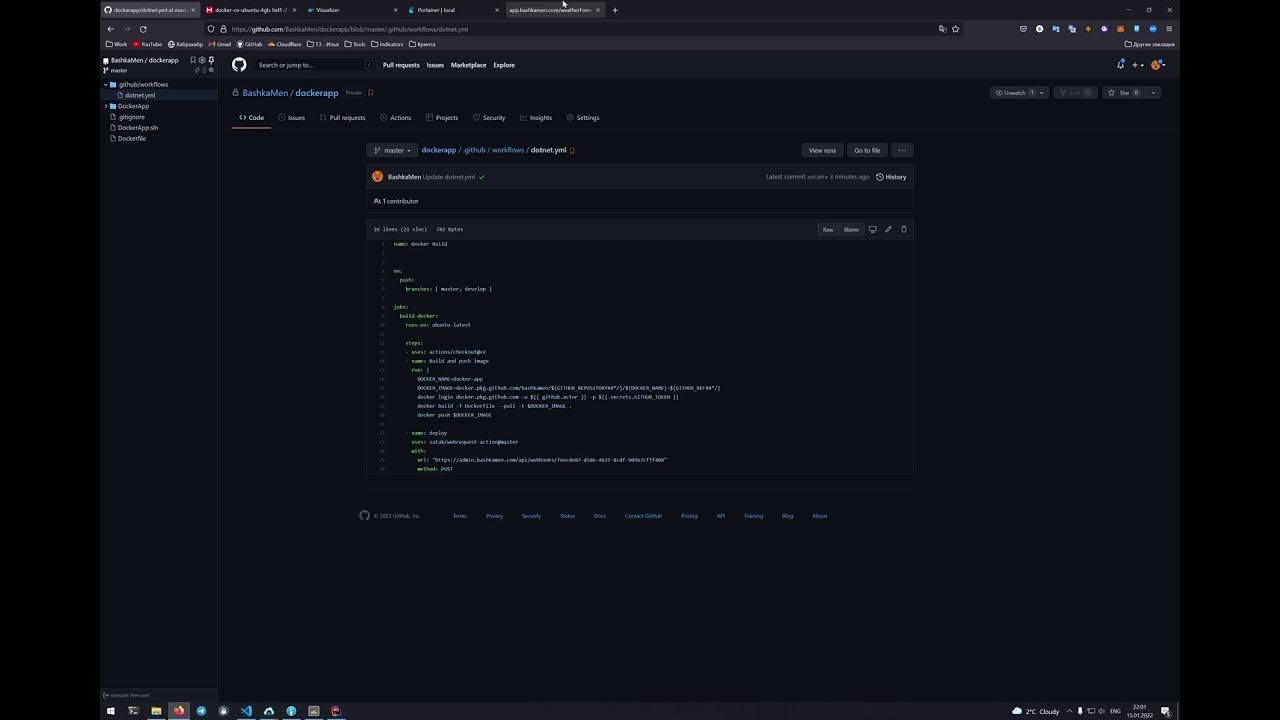Click the Raw button
Viewport: 1280px width, 720px height.
coord(828,229)
